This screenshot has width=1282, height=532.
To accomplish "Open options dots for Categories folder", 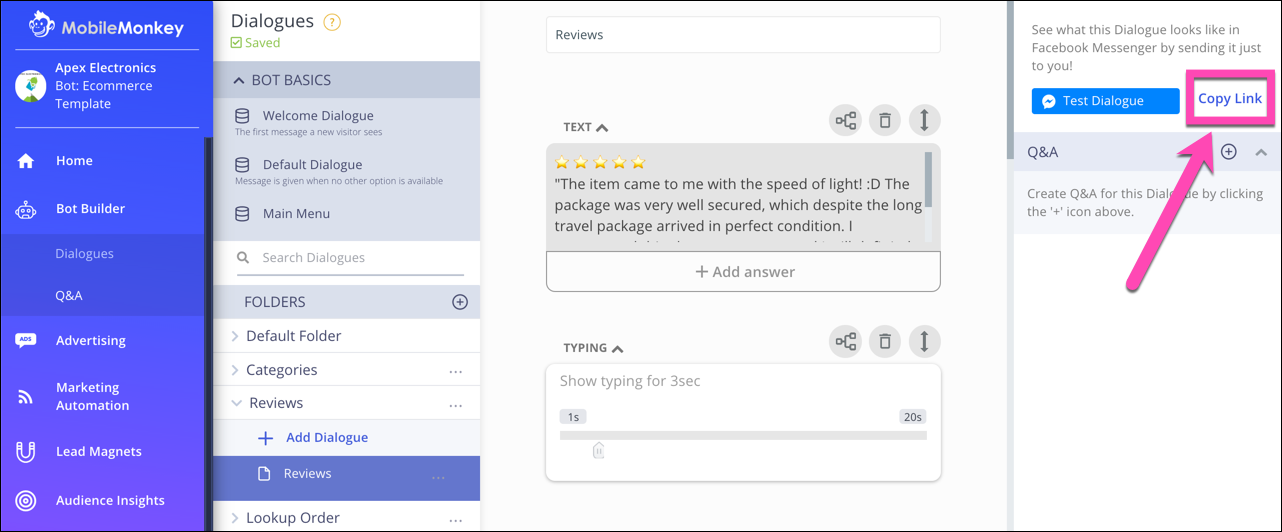I will [x=456, y=371].
